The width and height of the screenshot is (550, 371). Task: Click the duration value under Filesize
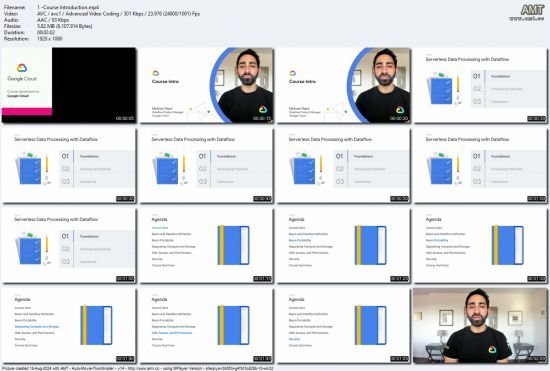click(x=46, y=32)
